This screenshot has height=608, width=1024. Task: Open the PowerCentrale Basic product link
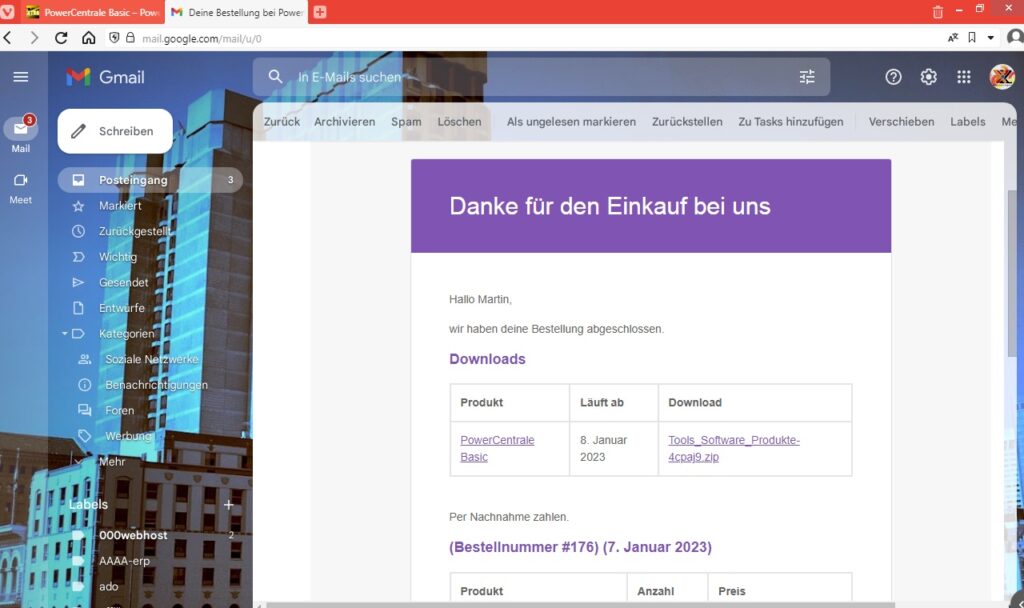click(497, 449)
